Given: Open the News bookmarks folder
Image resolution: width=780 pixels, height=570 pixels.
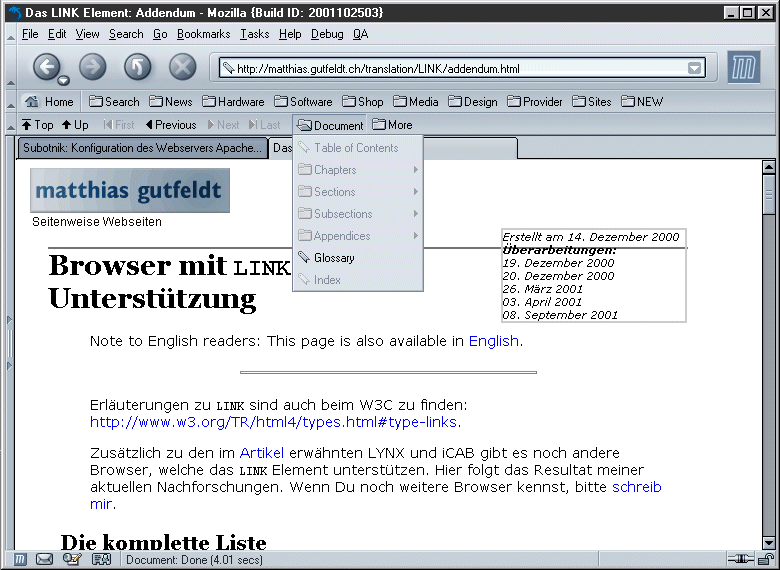Looking at the screenshot, I should [171, 102].
